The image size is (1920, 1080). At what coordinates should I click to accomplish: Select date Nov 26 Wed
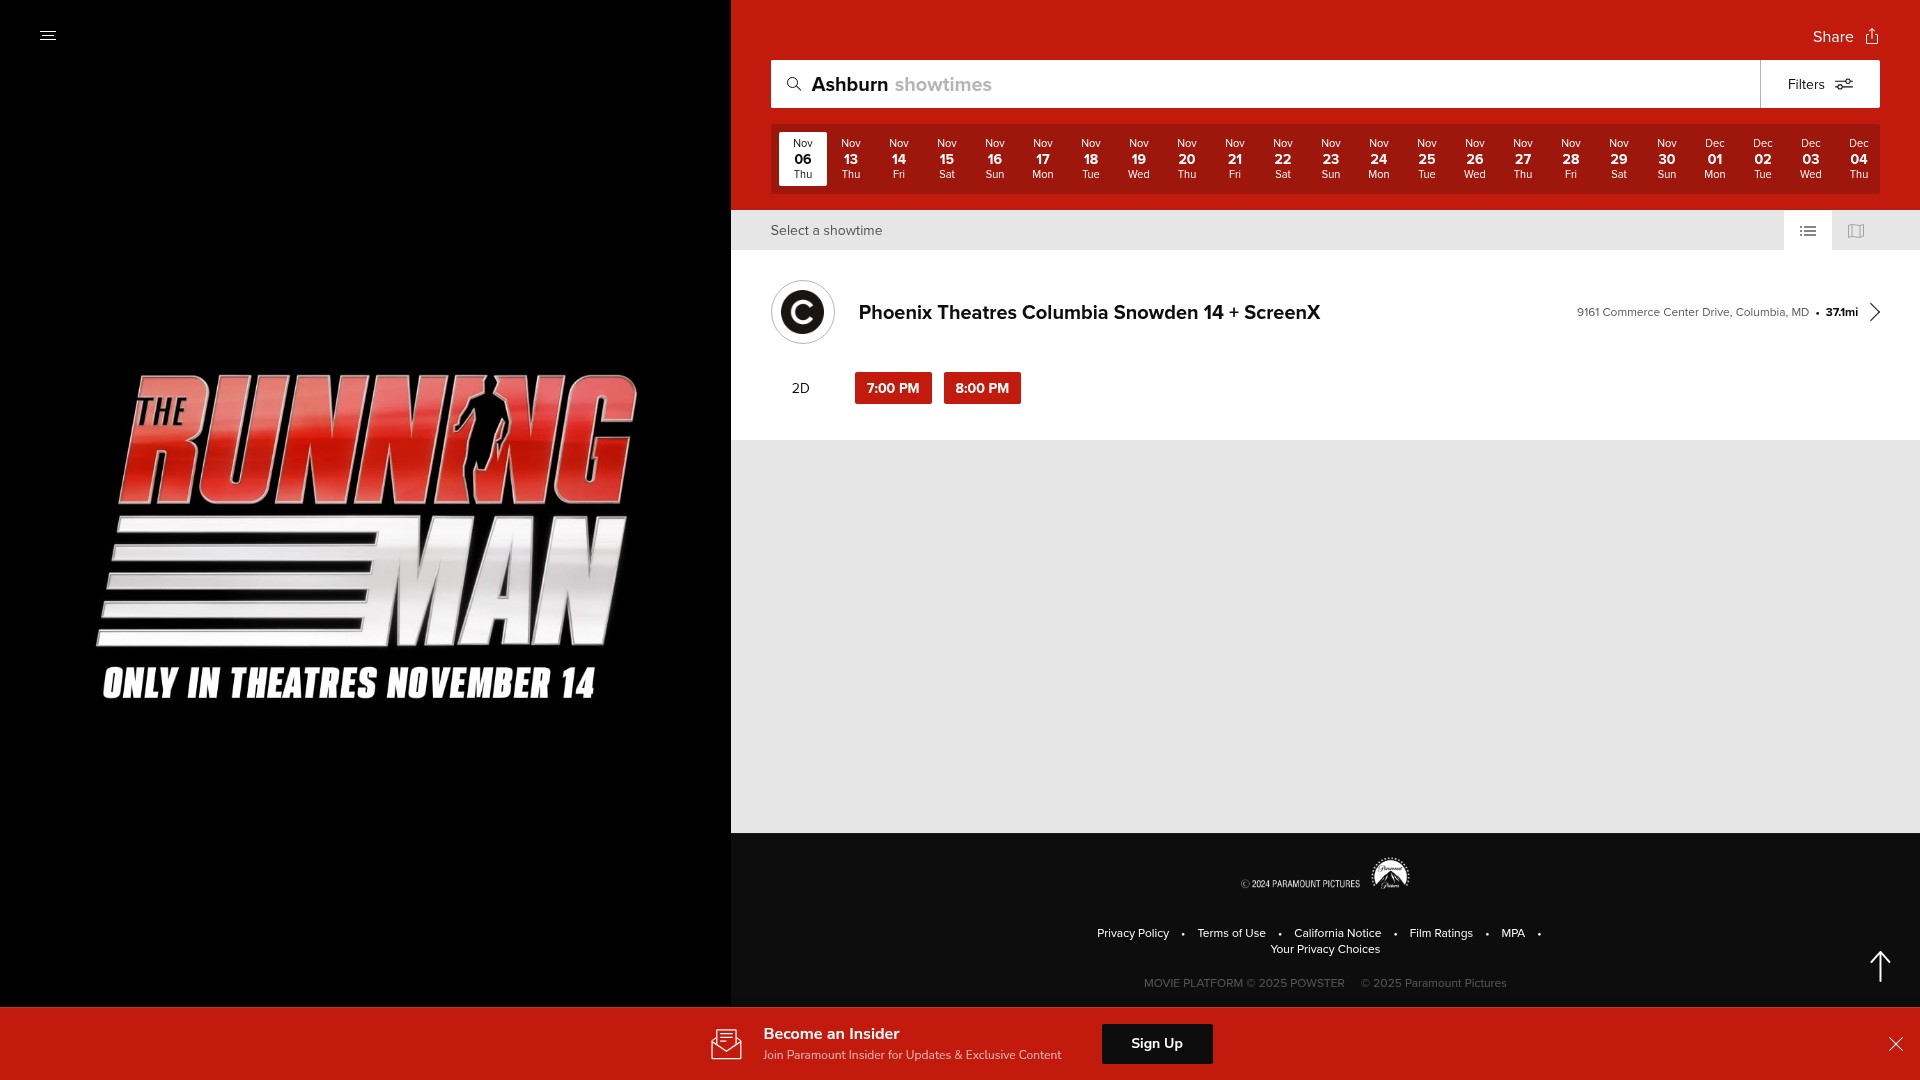pos(1475,159)
